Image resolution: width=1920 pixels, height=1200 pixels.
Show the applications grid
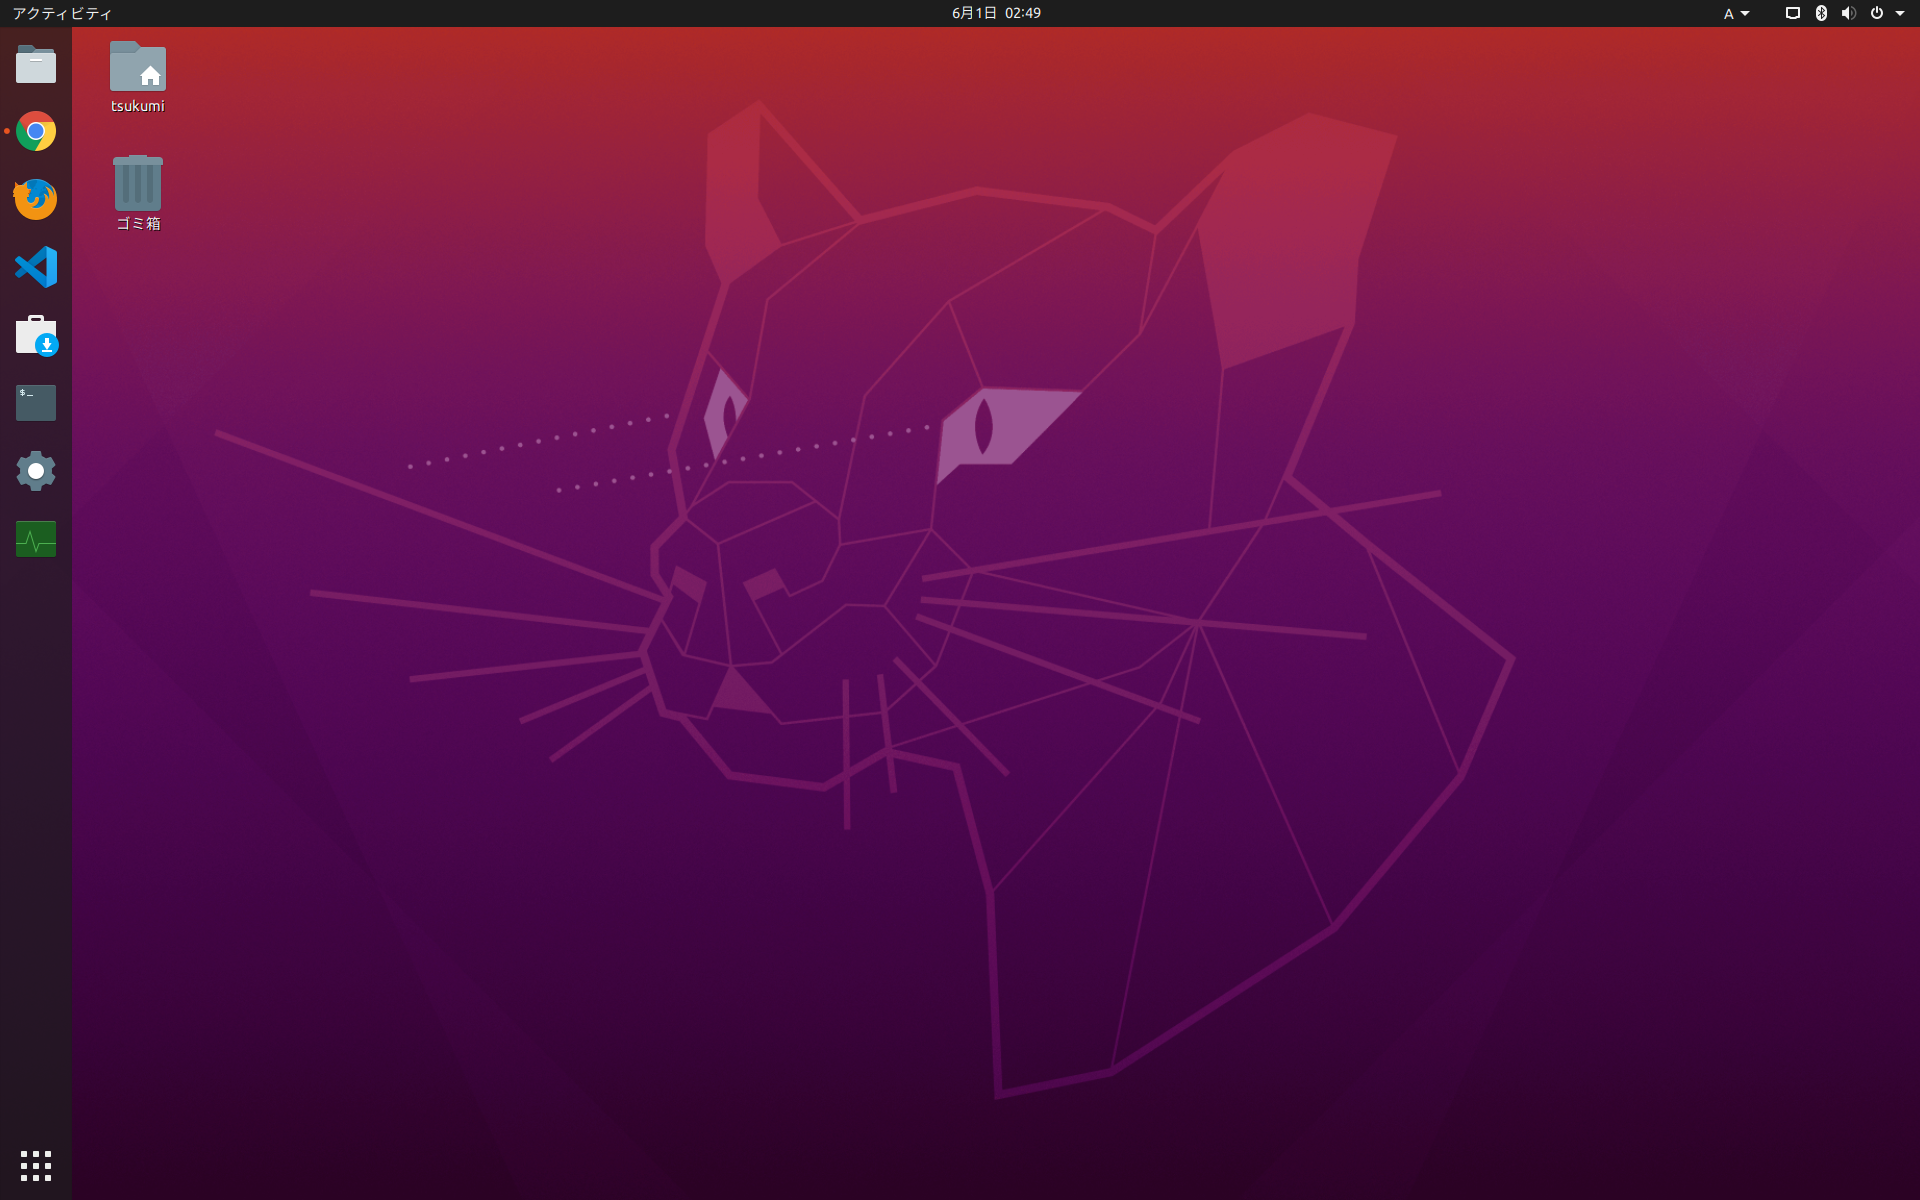36,1165
